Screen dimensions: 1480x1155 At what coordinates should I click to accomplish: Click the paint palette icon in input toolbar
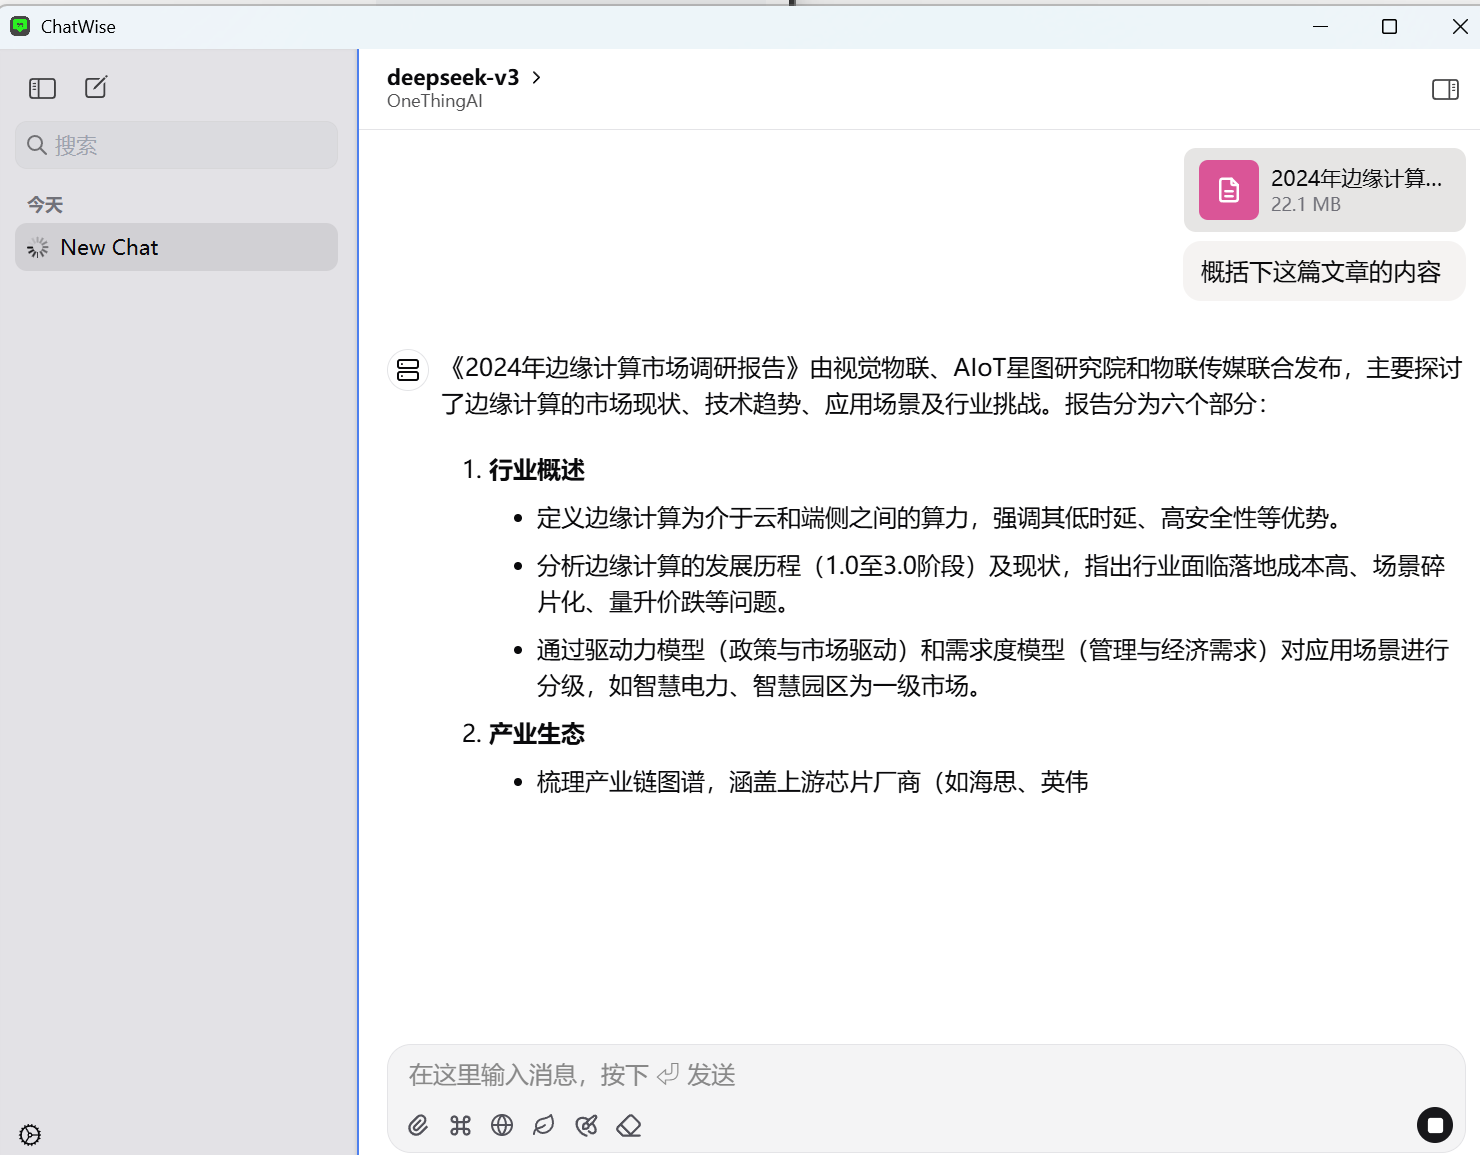(587, 1126)
